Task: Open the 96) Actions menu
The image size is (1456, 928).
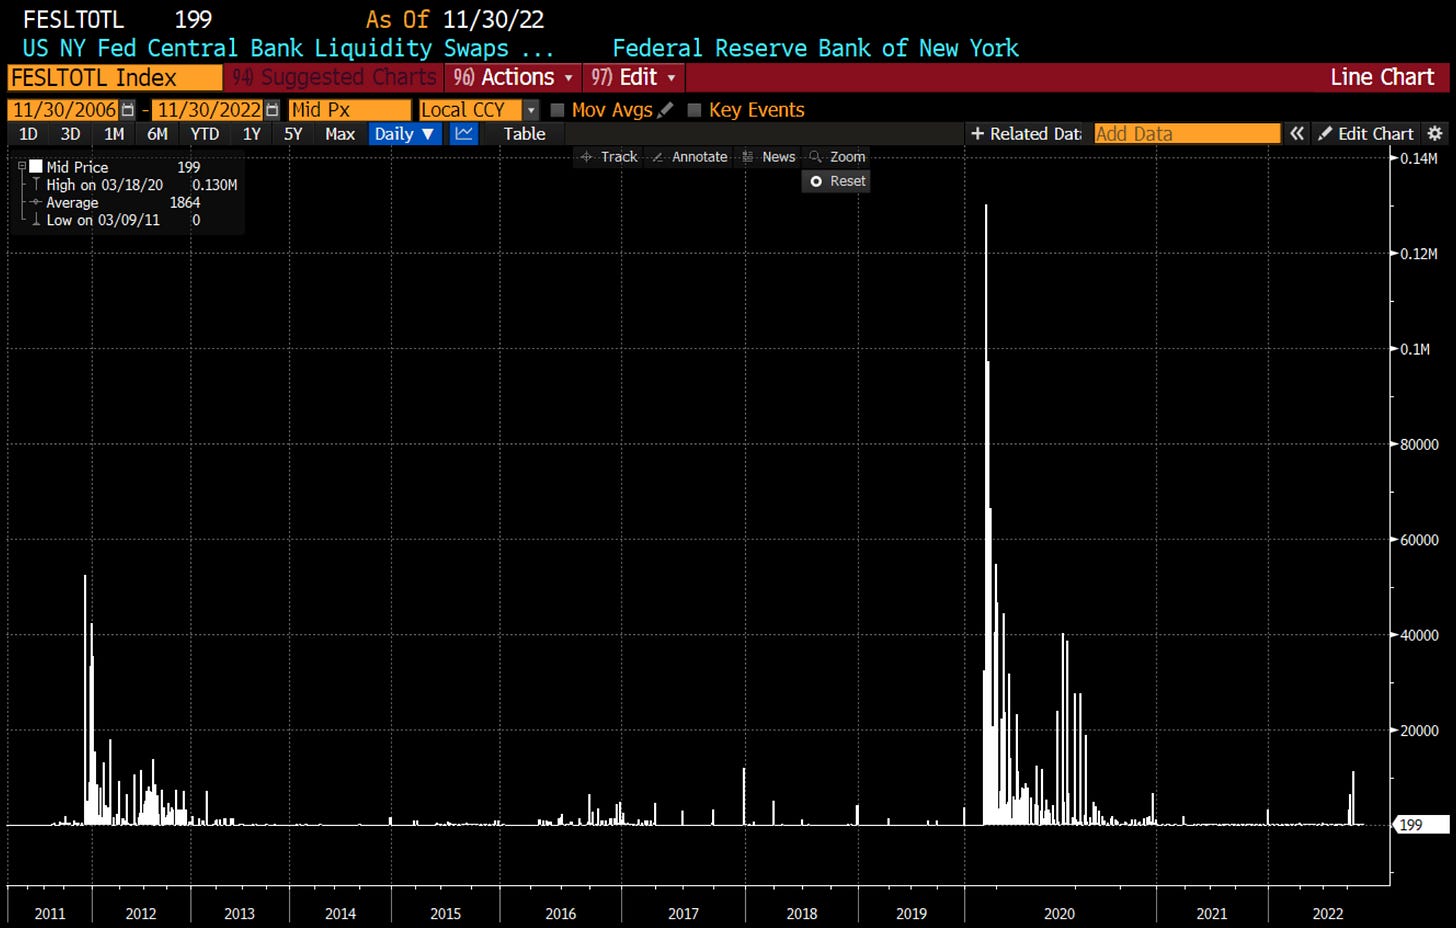Action: 511,77
